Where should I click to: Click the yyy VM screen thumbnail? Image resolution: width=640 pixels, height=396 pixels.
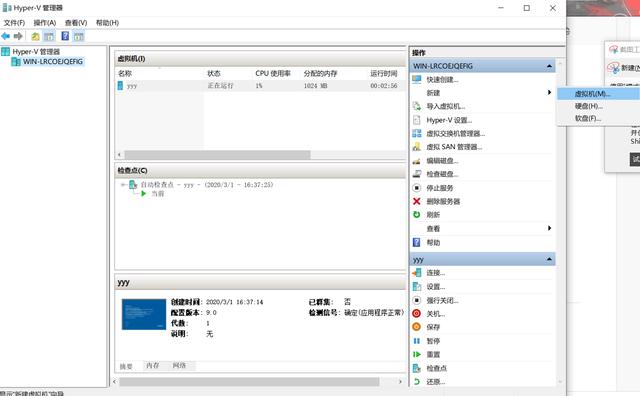click(144, 314)
